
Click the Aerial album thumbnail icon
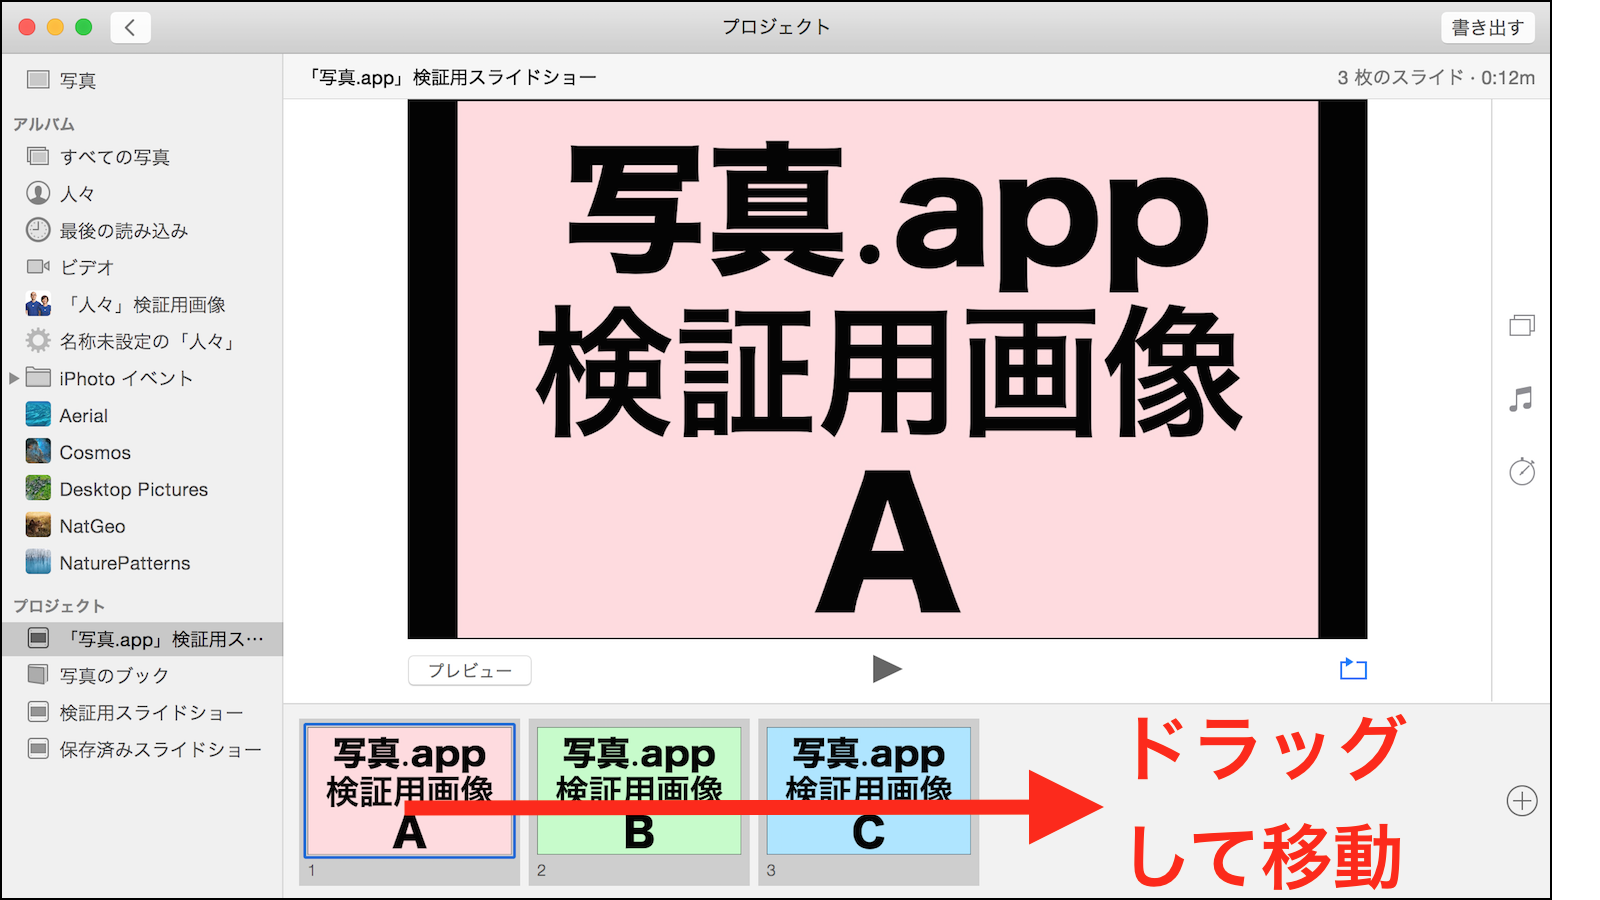pos(38,415)
